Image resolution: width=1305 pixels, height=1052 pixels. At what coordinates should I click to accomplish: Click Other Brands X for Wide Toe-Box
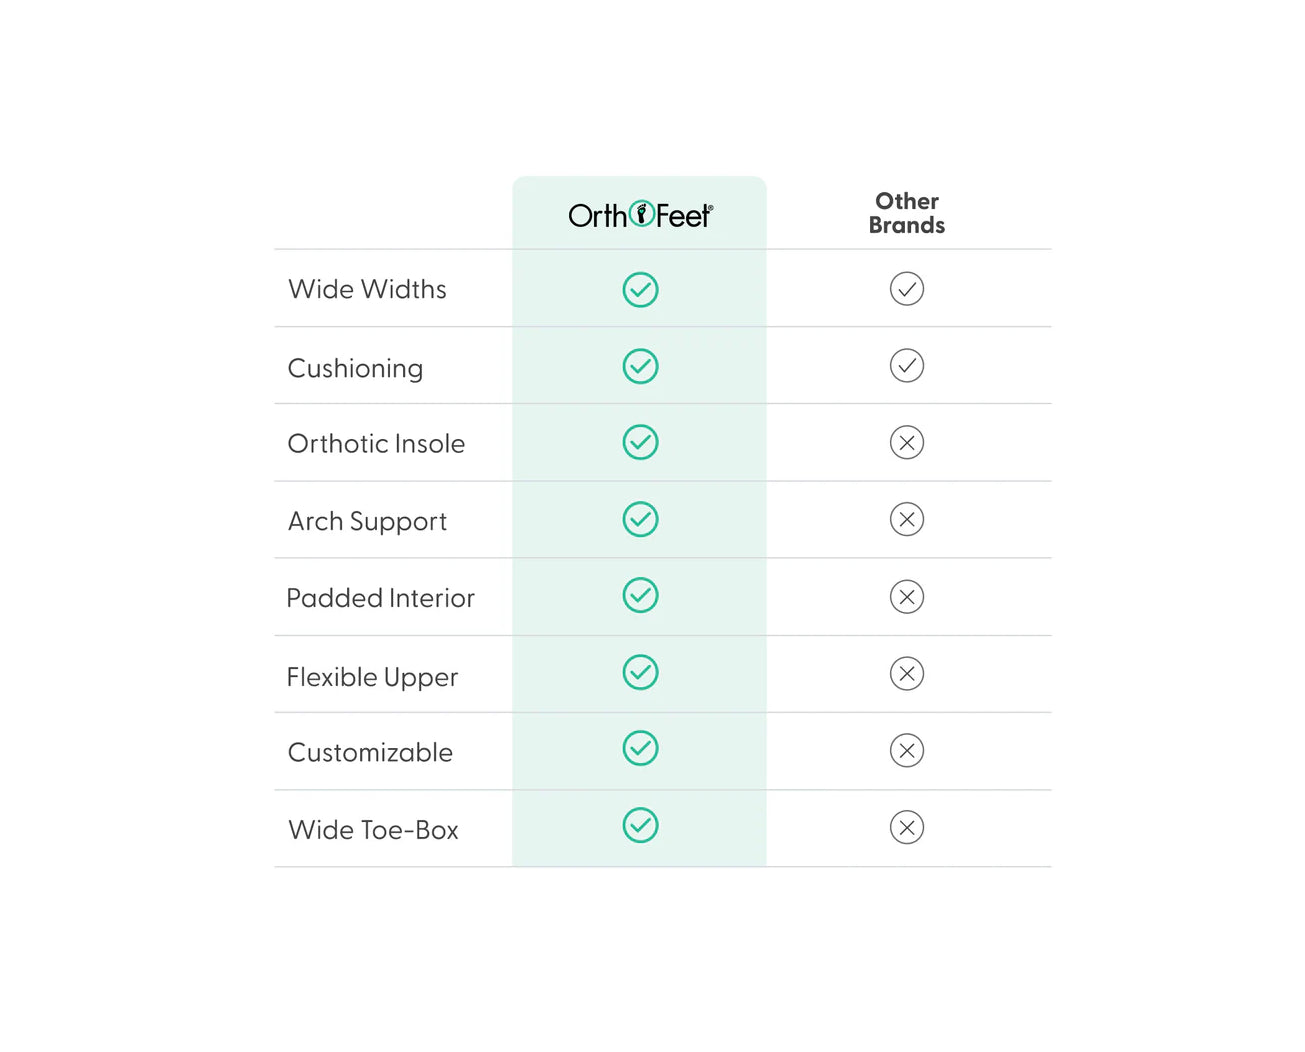click(x=907, y=827)
